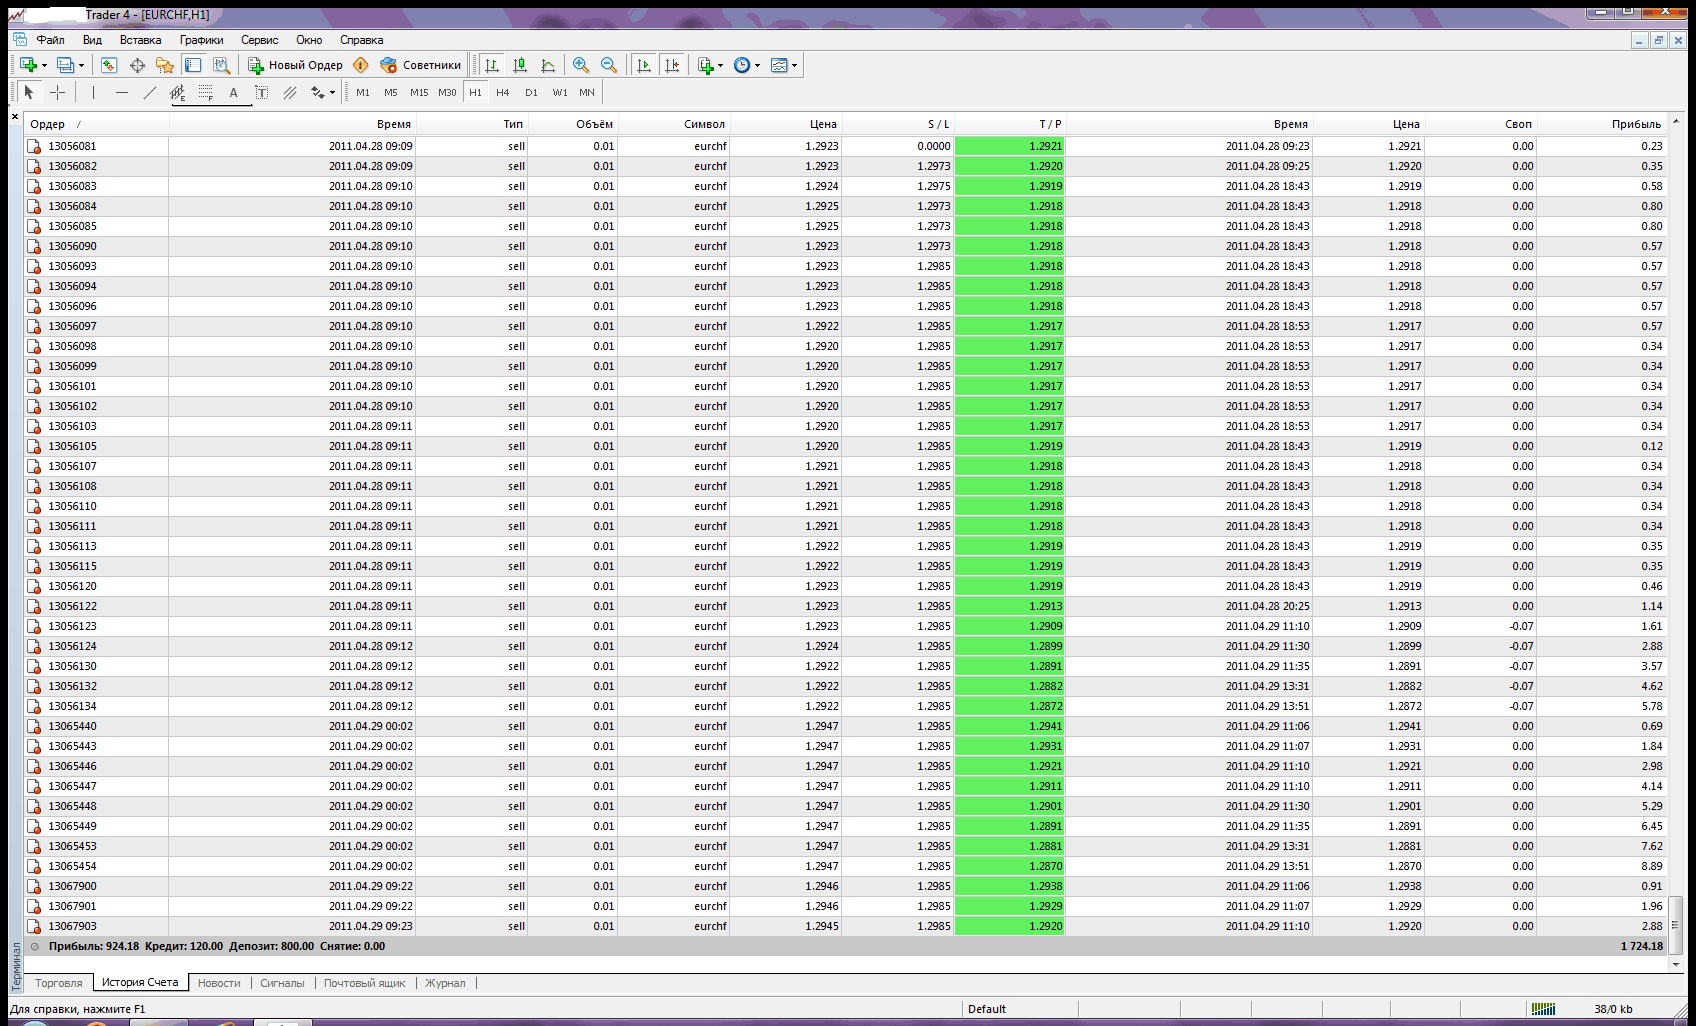Open the Market Watch panel icon
The image size is (1696, 1026).
click(x=109, y=65)
